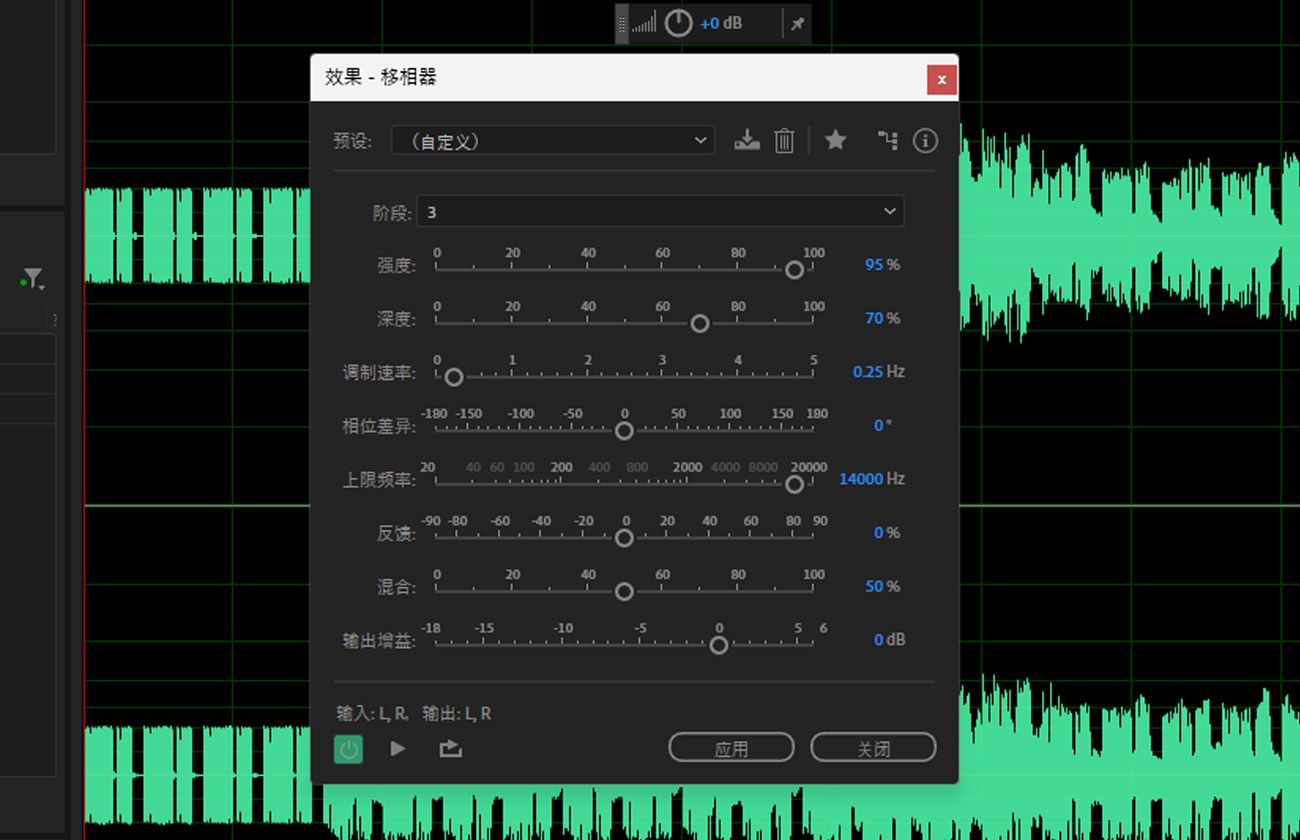Expand the 阶段 stages dropdown
This screenshot has width=1300, height=840.
click(661, 211)
